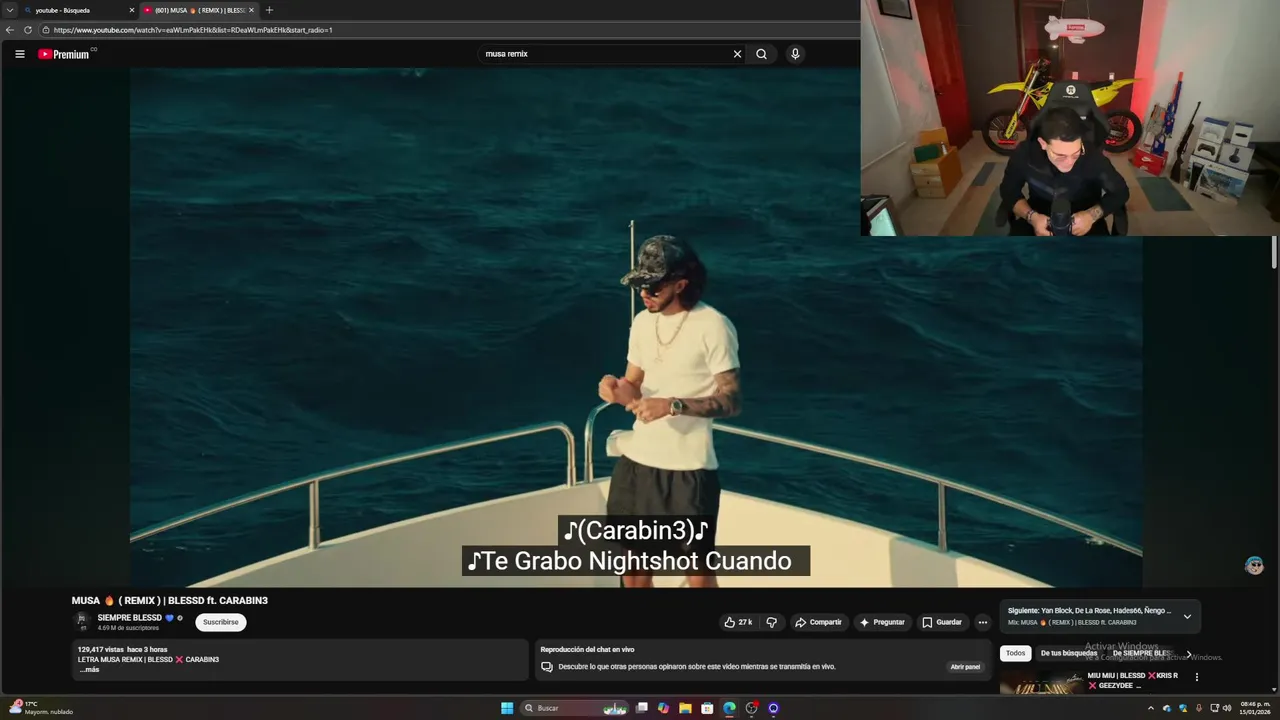Click the video player area

[x=636, y=327]
